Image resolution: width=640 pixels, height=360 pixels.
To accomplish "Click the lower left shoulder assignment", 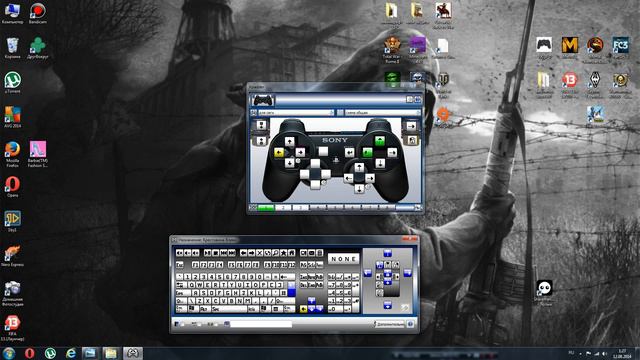I will click(x=261, y=141).
